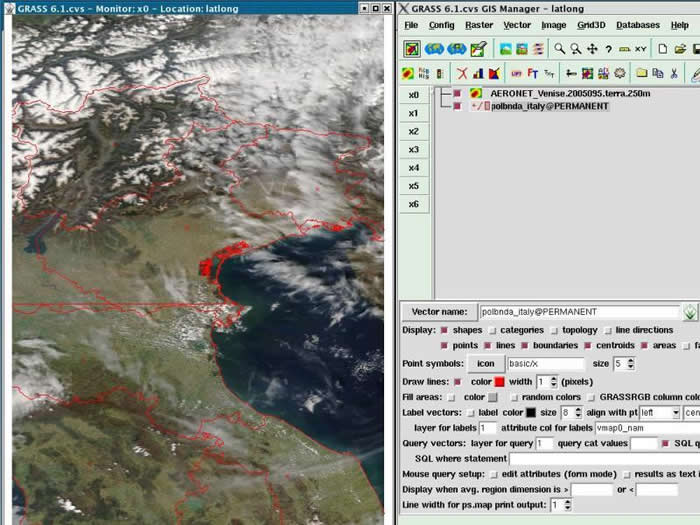Image resolution: width=700 pixels, height=525 pixels.
Task: Add a scale and north arrow icon
Action: (571, 73)
